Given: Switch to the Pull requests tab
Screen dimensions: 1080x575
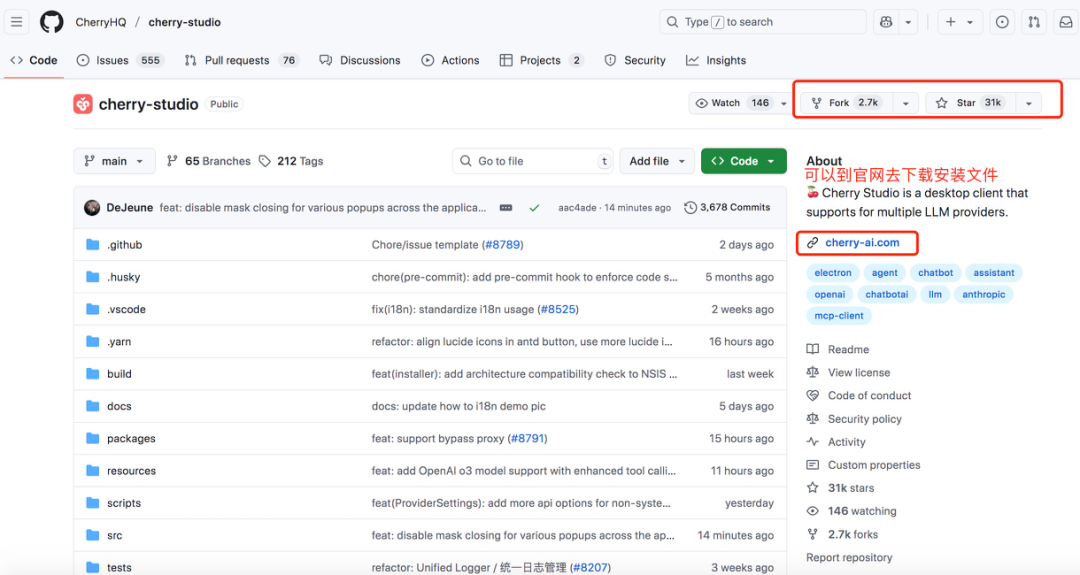Looking at the screenshot, I should point(241,61).
